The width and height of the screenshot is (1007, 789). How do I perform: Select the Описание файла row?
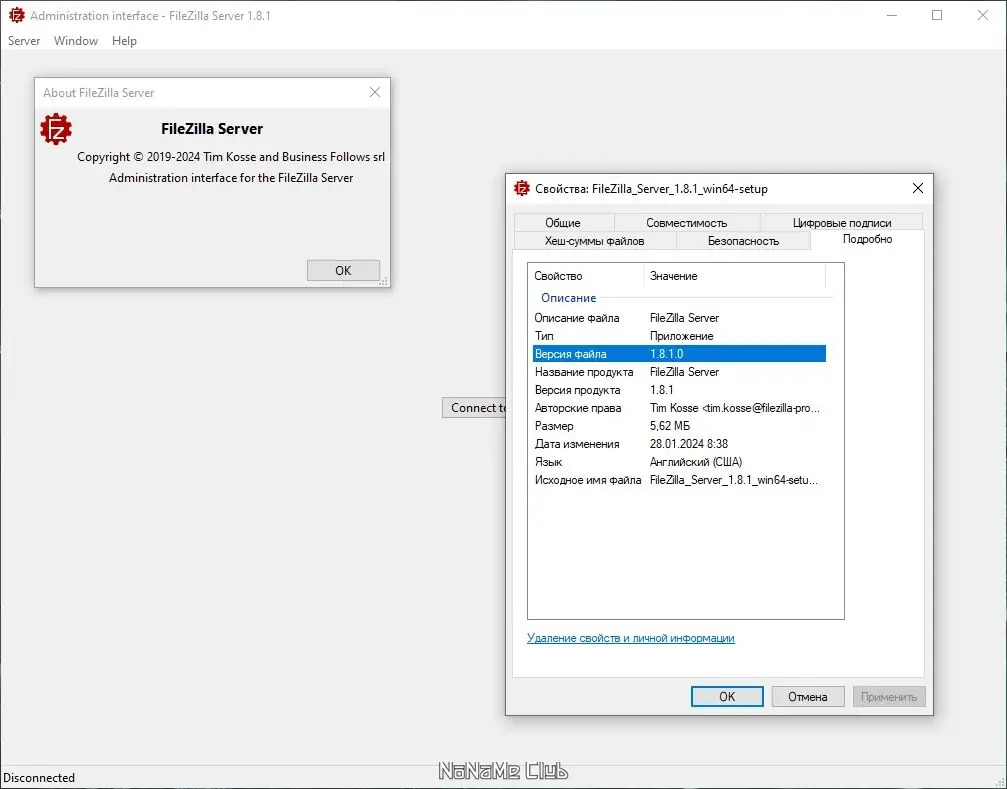pyautogui.click(x=679, y=318)
